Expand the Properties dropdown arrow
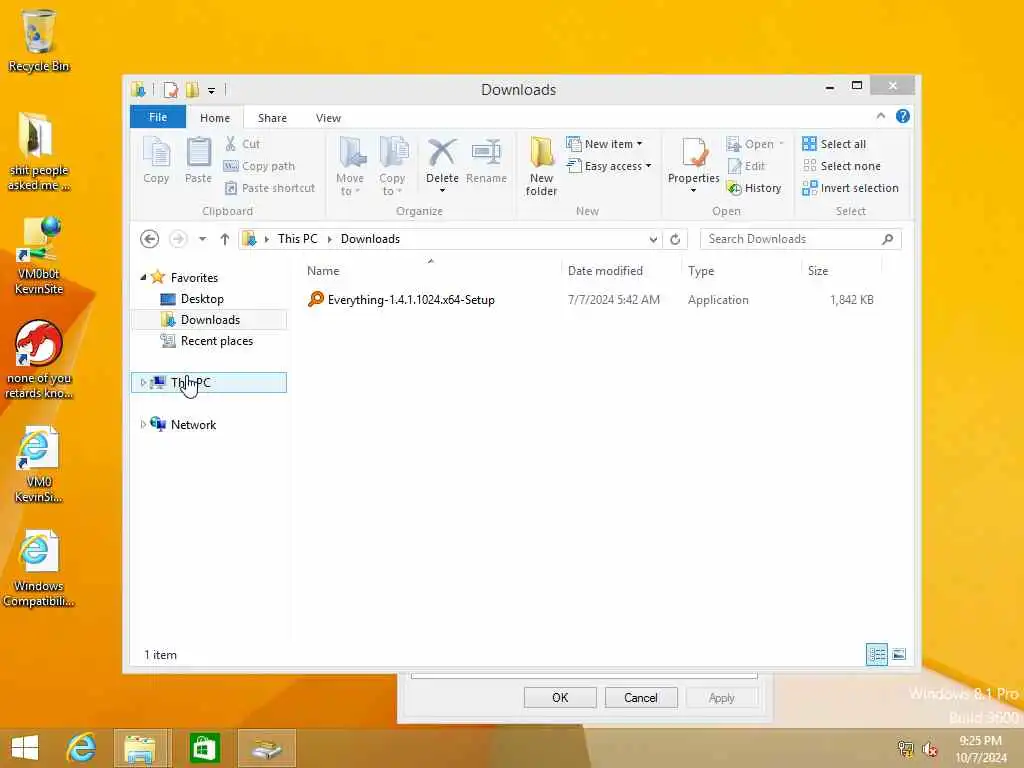This screenshot has height=768, width=1024. [694, 190]
